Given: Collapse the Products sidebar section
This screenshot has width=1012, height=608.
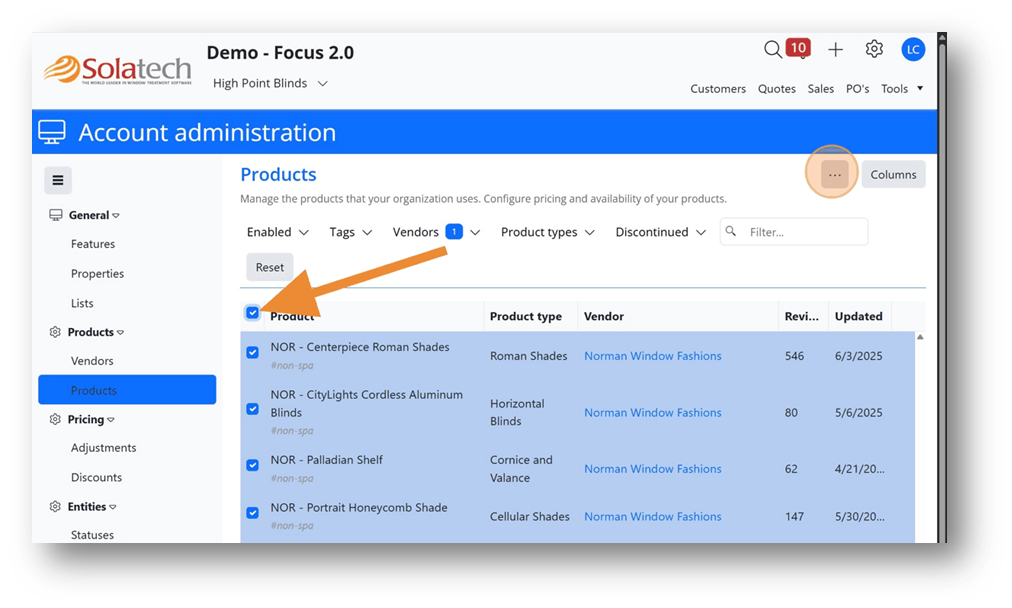Looking at the screenshot, I should click(x=96, y=332).
